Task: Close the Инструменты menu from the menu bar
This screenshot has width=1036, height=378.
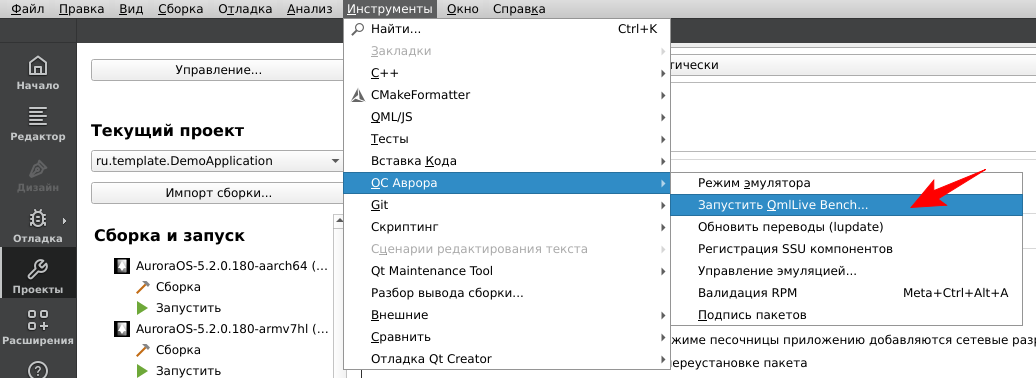Action: [x=390, y=9]
